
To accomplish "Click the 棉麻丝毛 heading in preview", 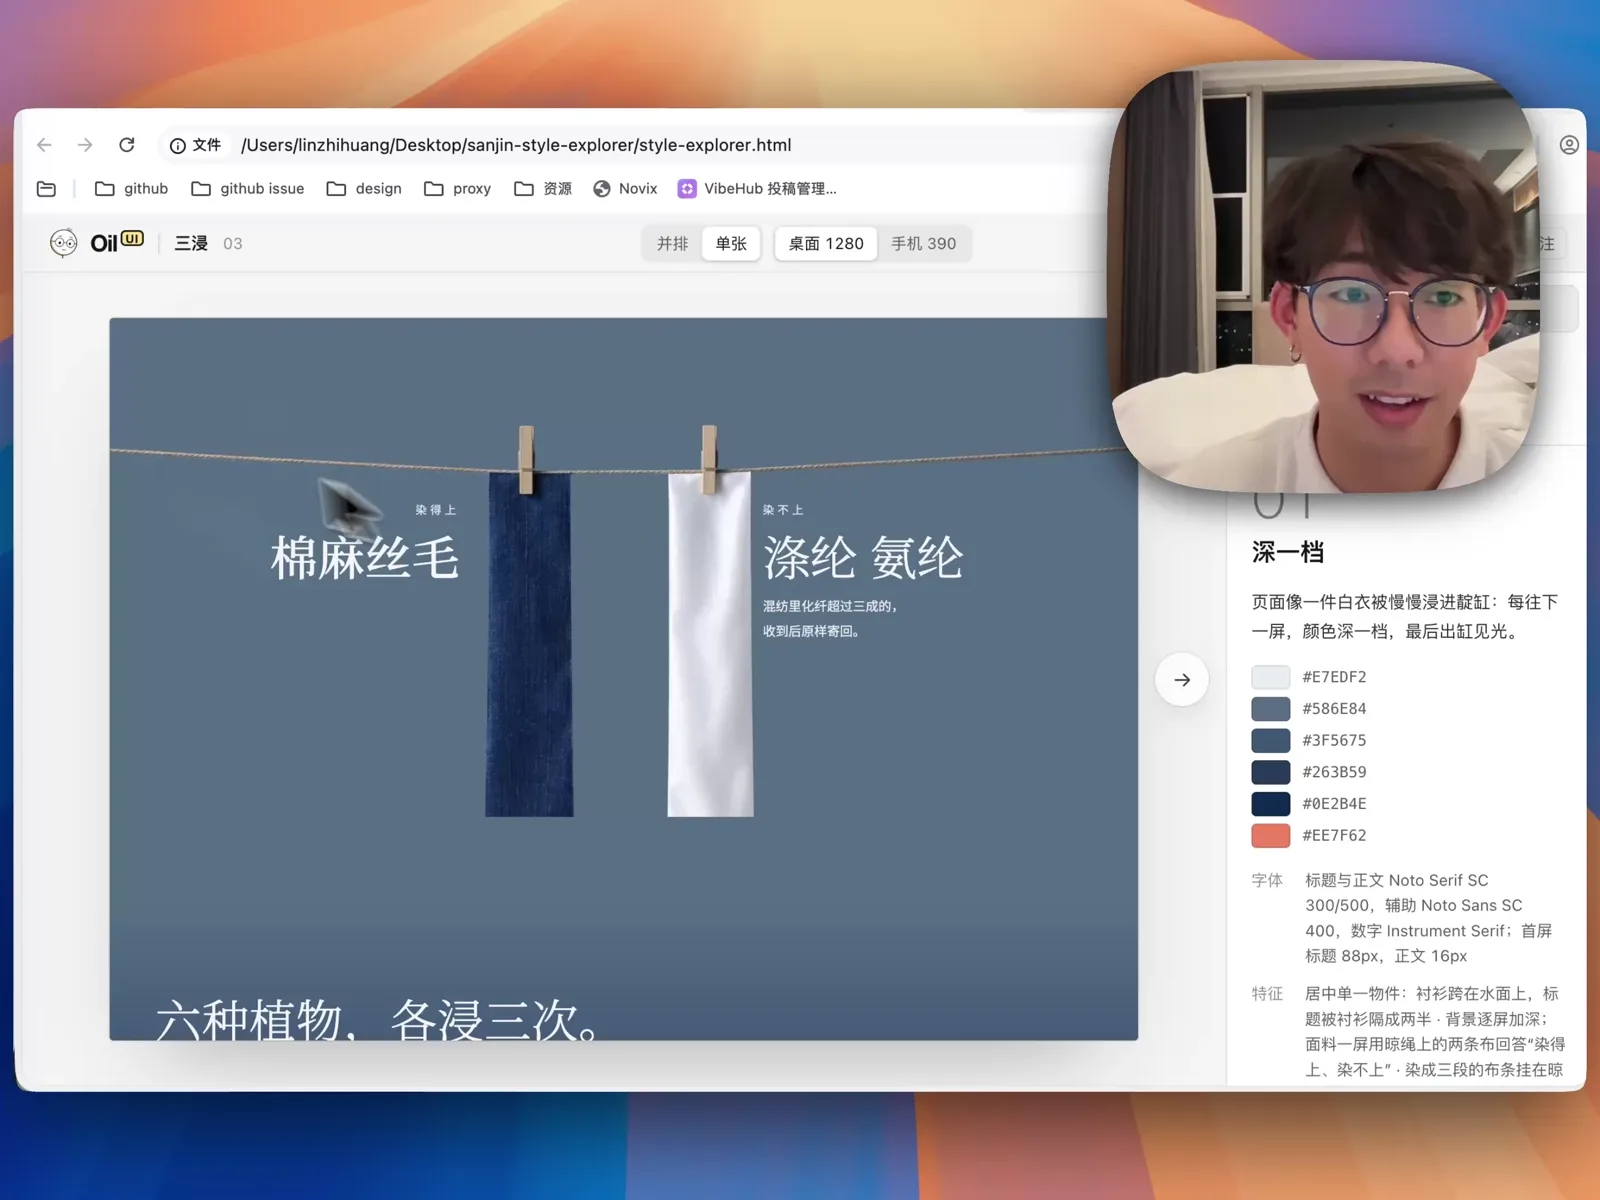I will point(365,558).
